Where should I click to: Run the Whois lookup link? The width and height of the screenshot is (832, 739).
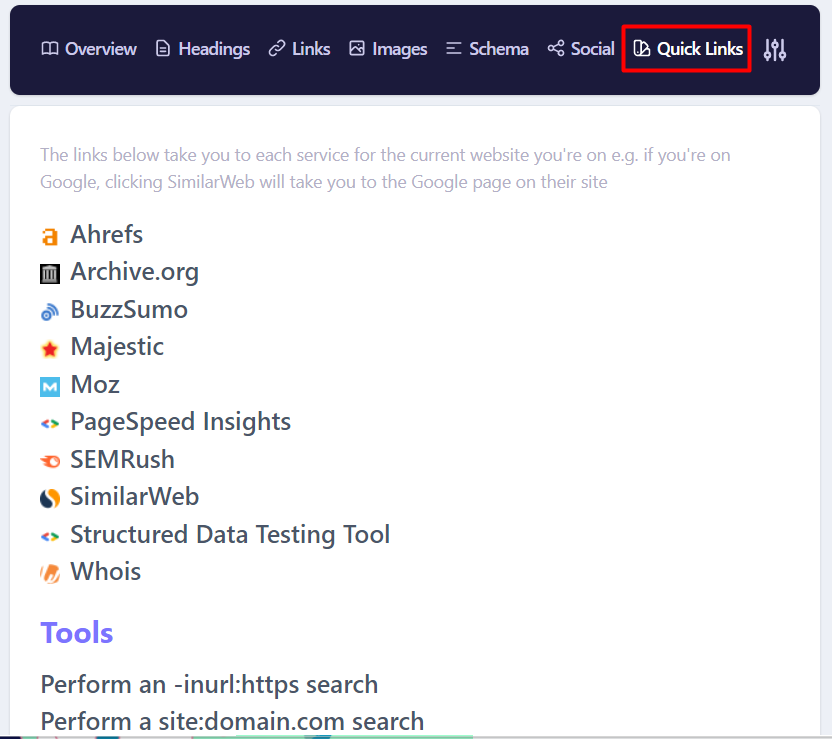pyautogui.click(x=106, y=571)
